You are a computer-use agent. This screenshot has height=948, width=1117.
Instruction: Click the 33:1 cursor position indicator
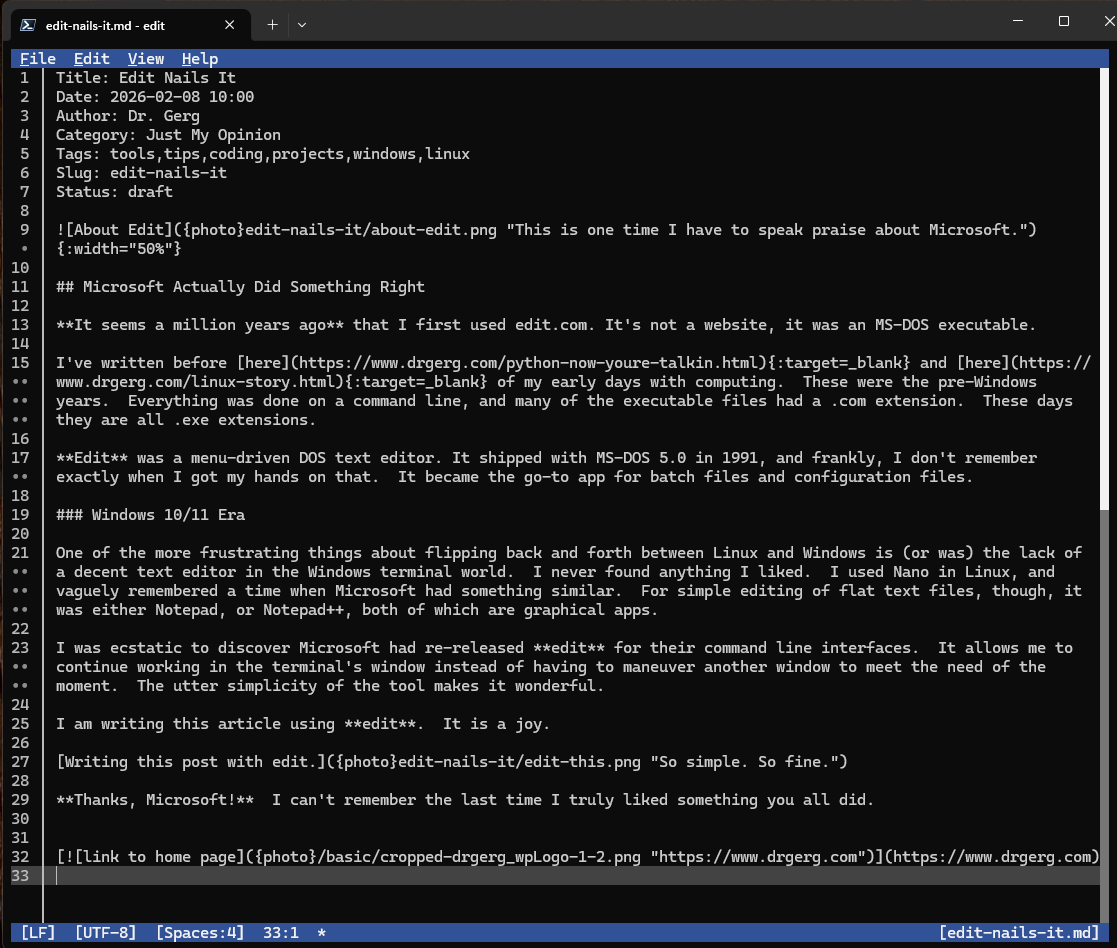pyautogui.click(x=280, y=933)
